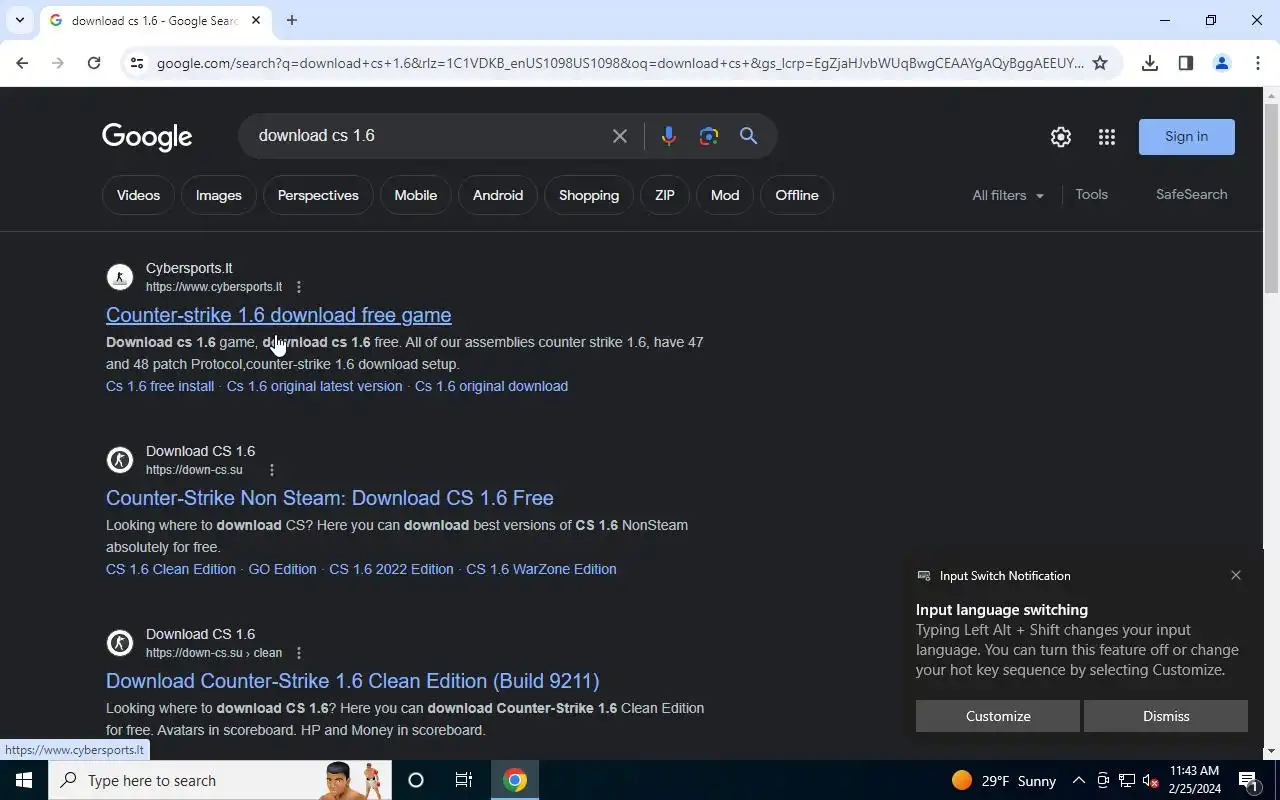The image size is (1280, 800).
Task: Submit search with magnifier icon
Action: click(749, 136)
